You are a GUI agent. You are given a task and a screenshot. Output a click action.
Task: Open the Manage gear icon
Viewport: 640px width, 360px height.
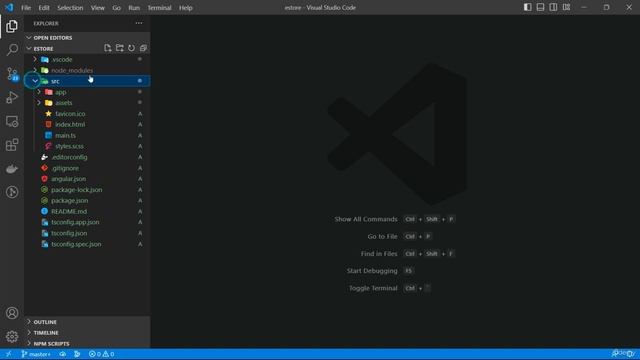pyautogui.click(x=12, y=337)
